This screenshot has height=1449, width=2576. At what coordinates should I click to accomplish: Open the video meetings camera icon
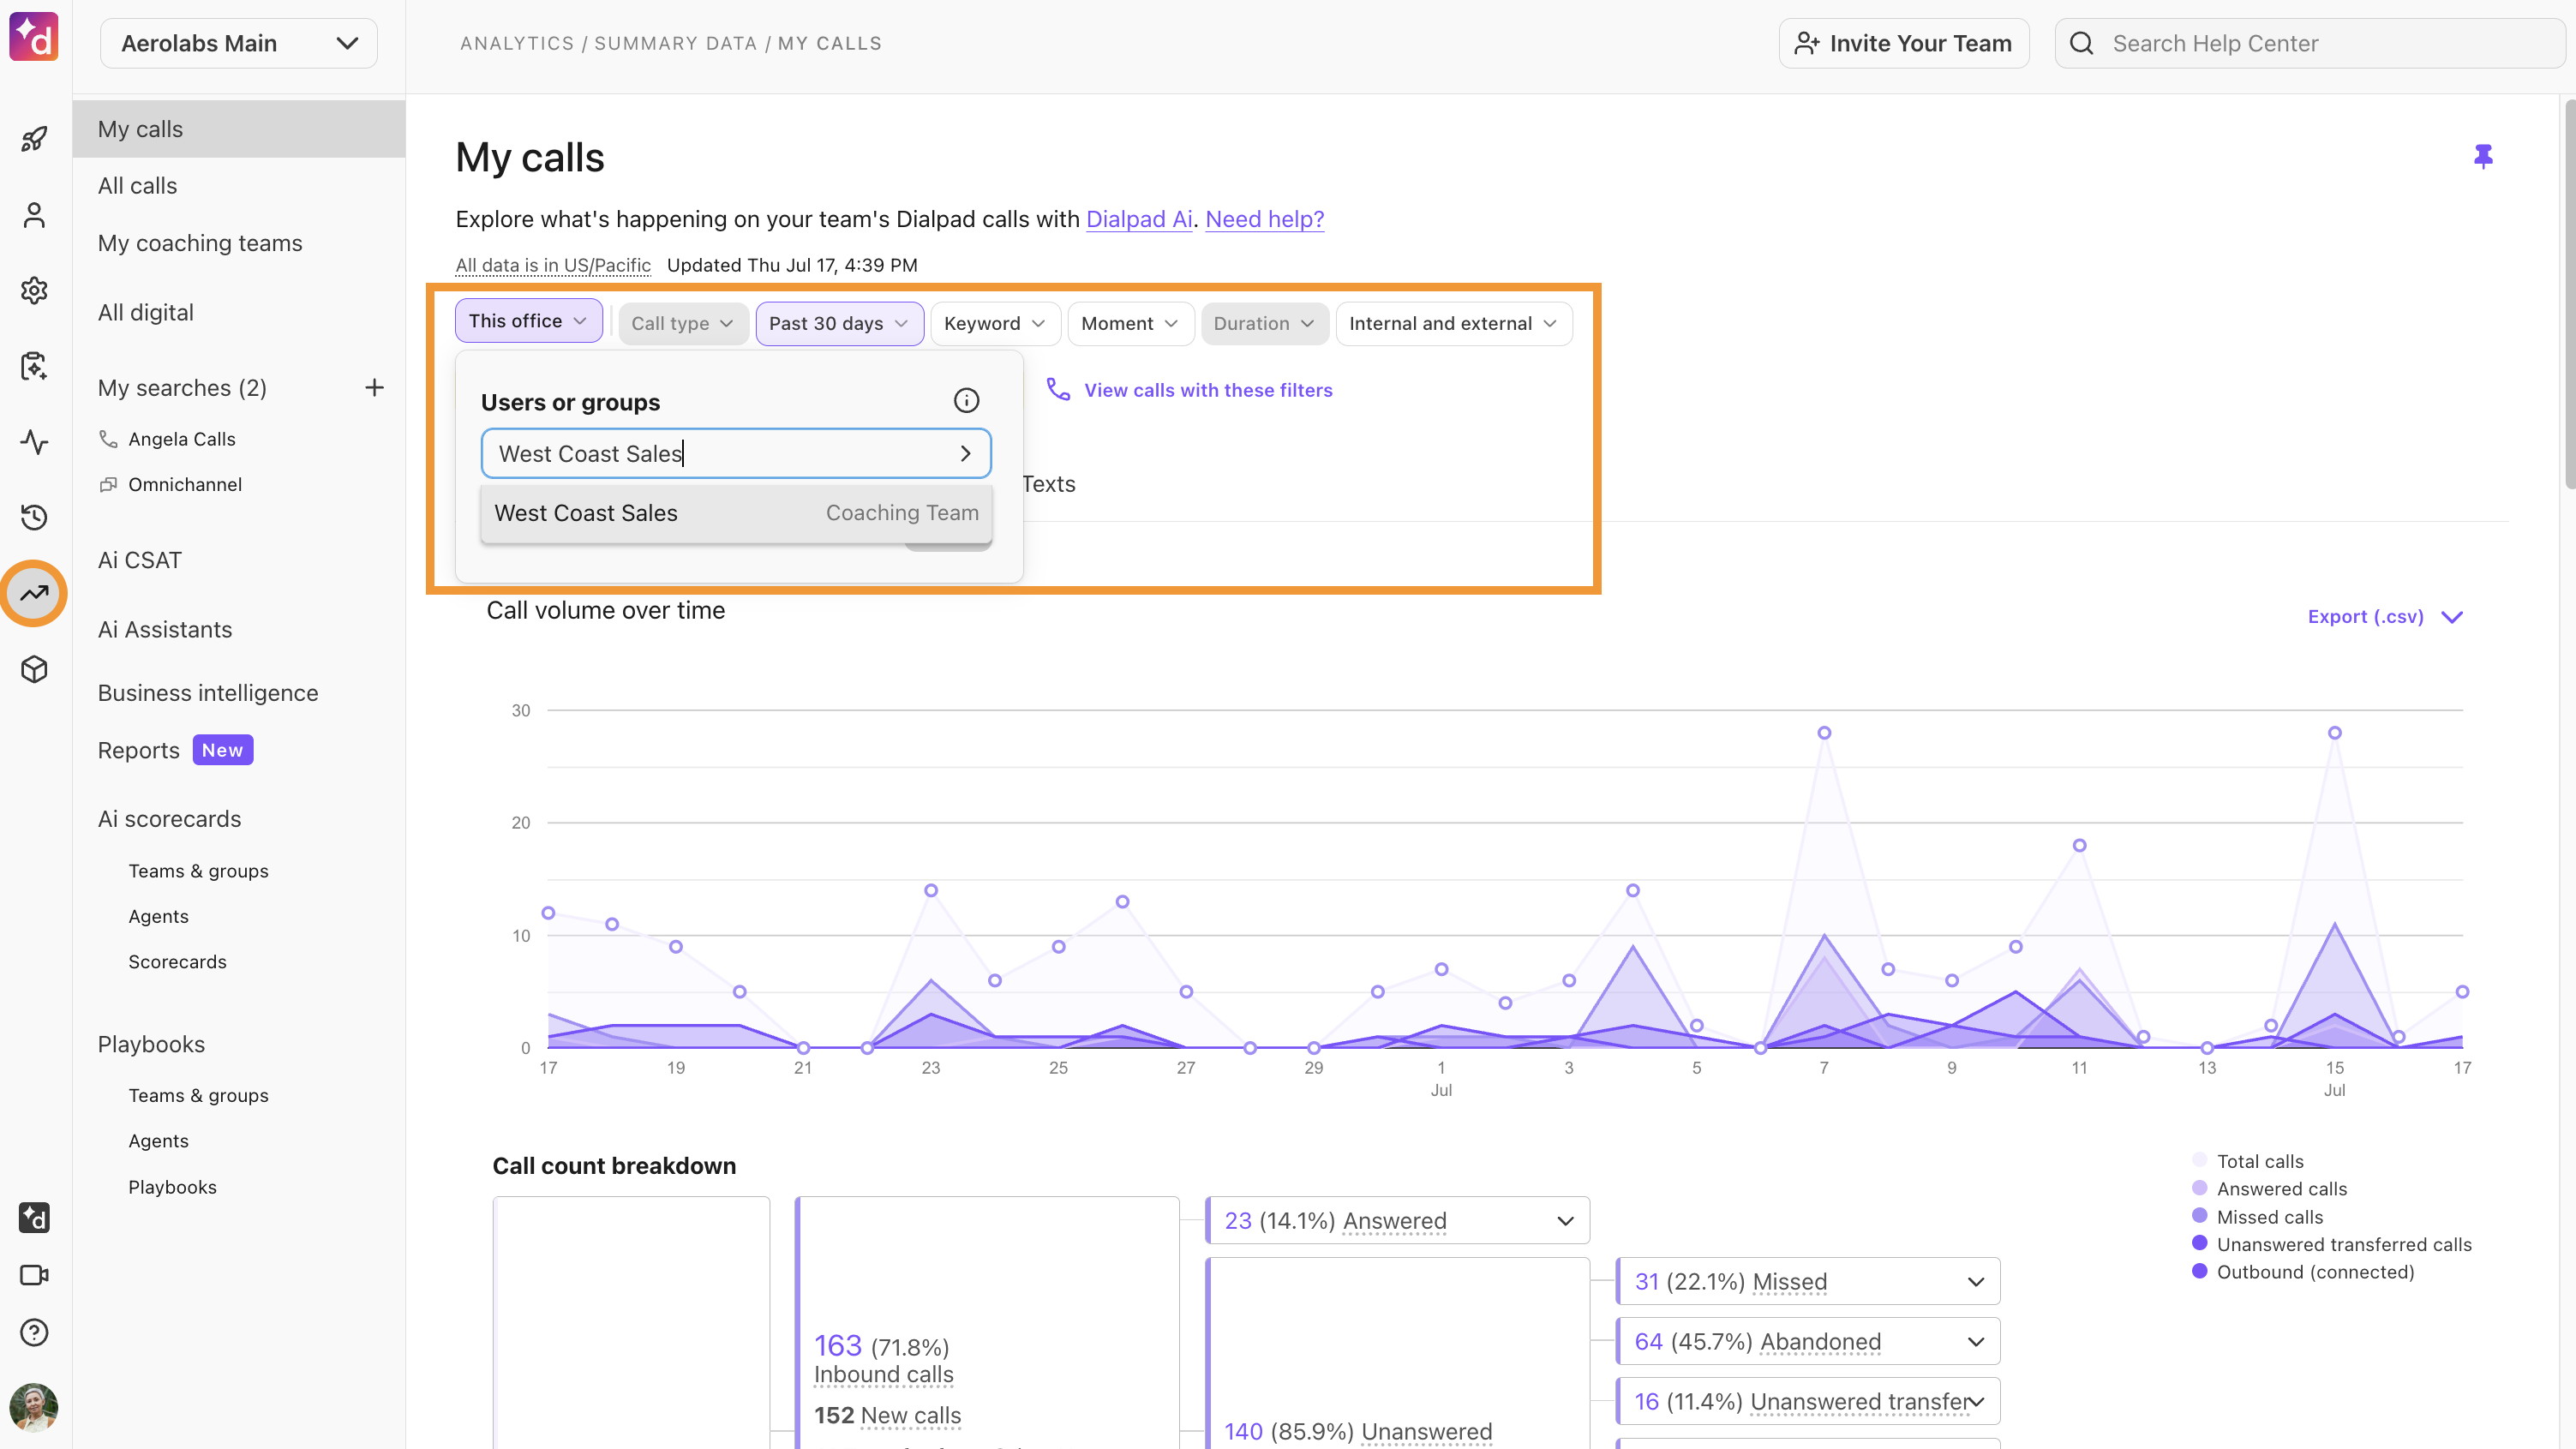34,1275
